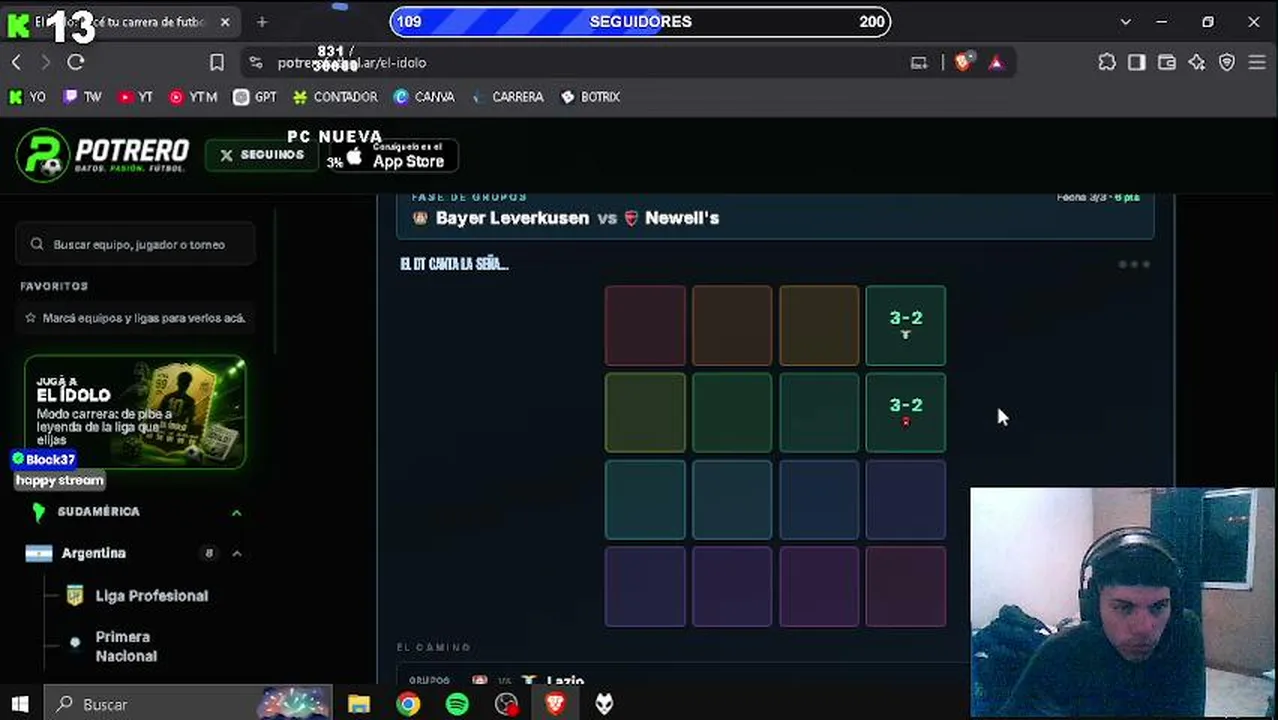The height and width of the screenshot is (720, 1278).
Task: Open Leo AI assistant icon
Action: click(x=1197, y=62)
